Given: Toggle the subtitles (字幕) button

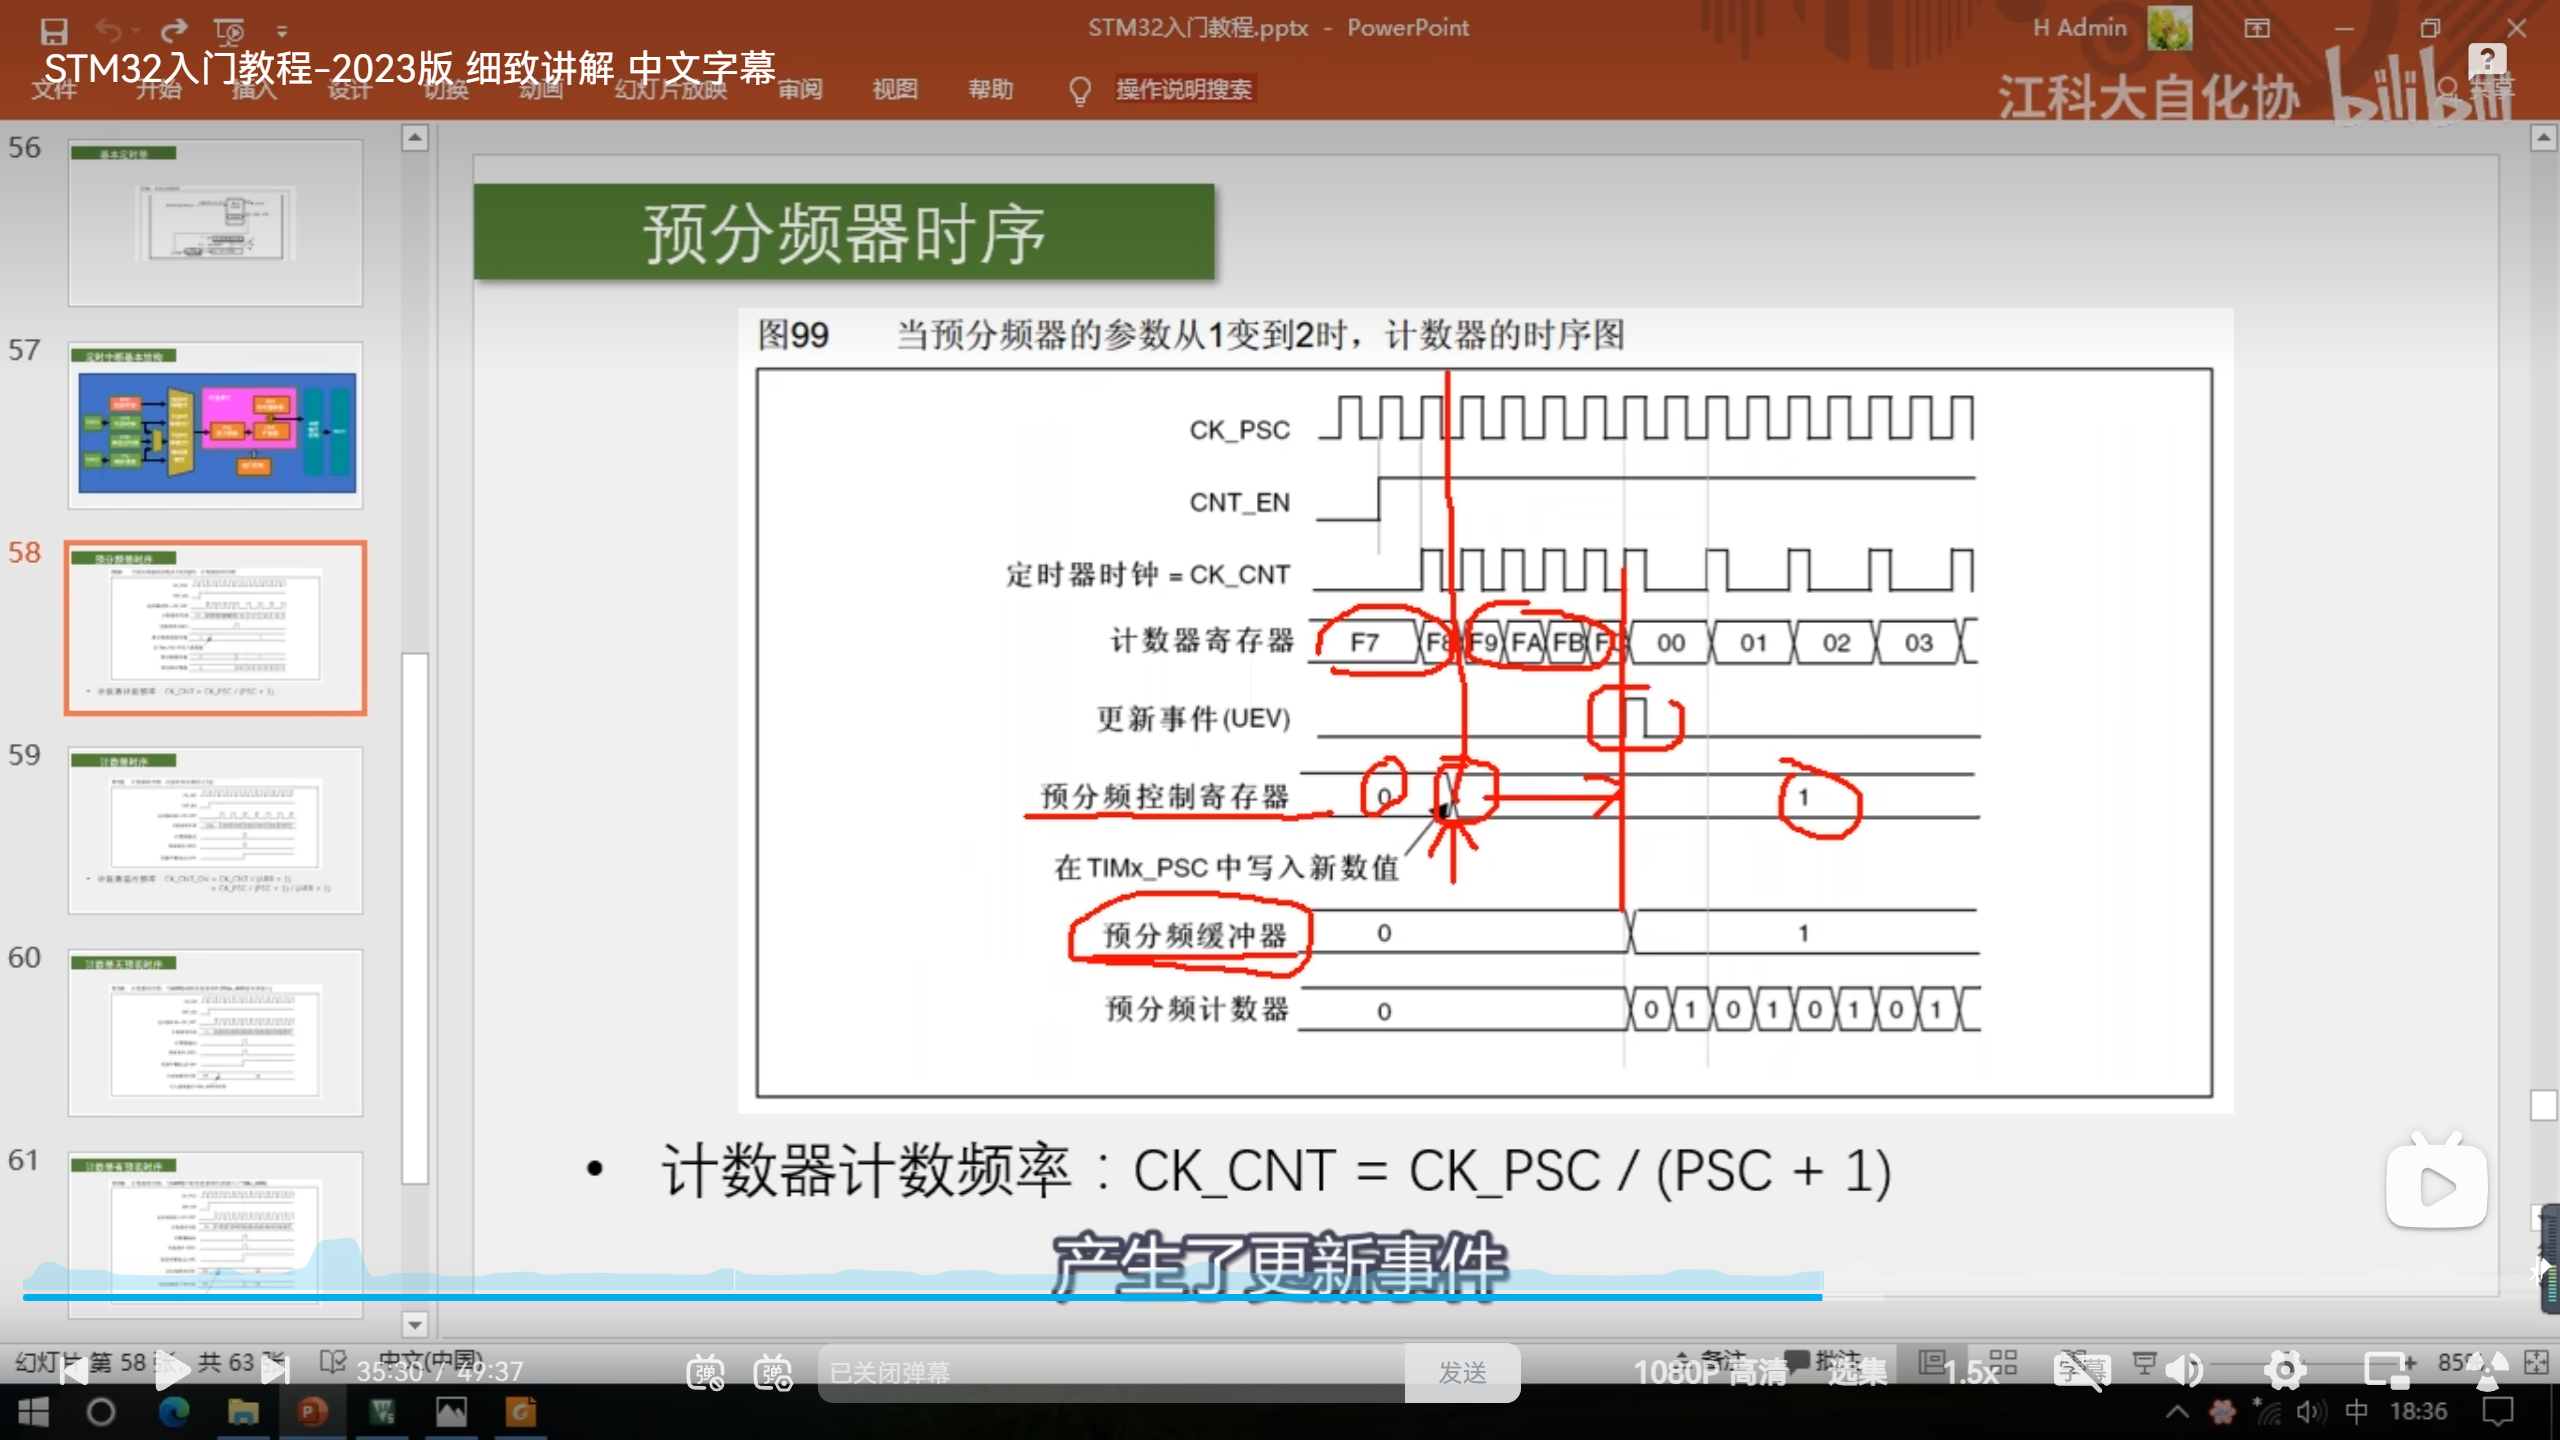Looking at the screenshot, I should [x=2081, y=1370].
